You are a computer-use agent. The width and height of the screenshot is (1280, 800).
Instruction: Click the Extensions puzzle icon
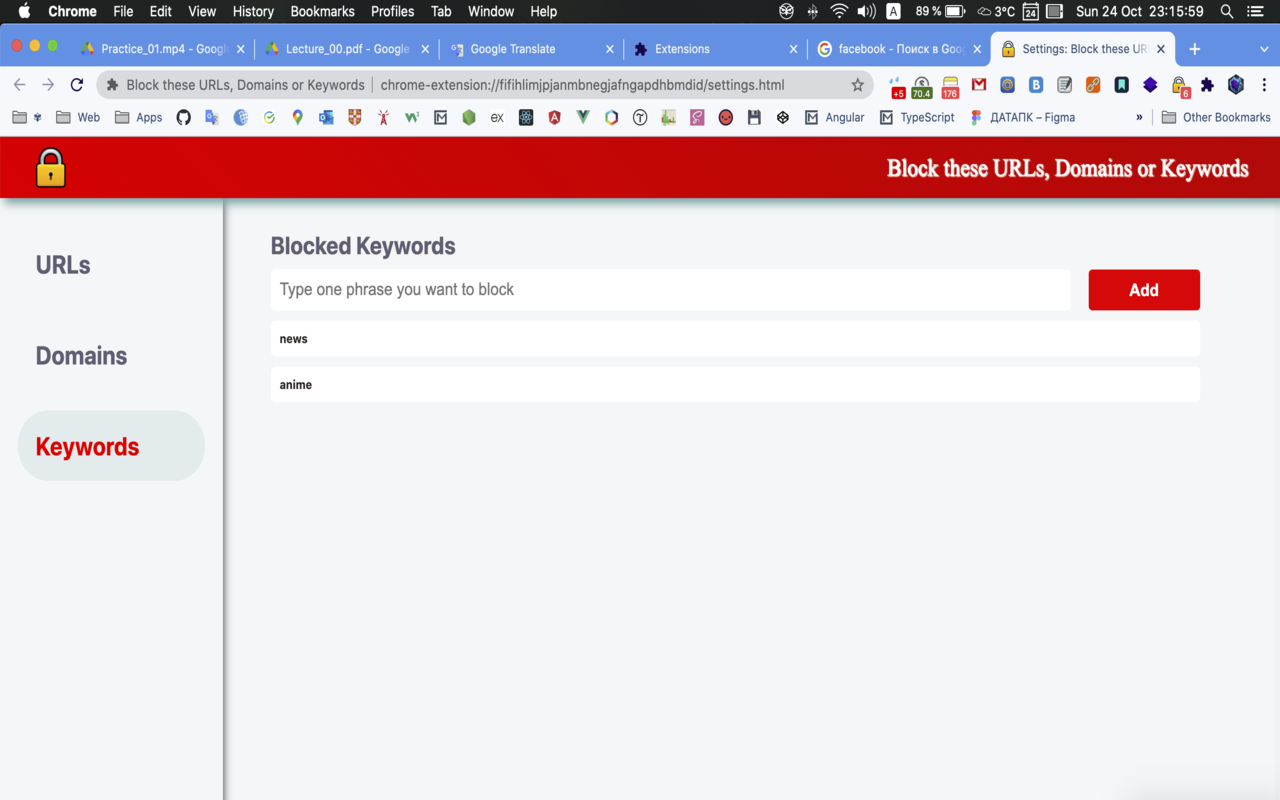tap(1207, 85)
